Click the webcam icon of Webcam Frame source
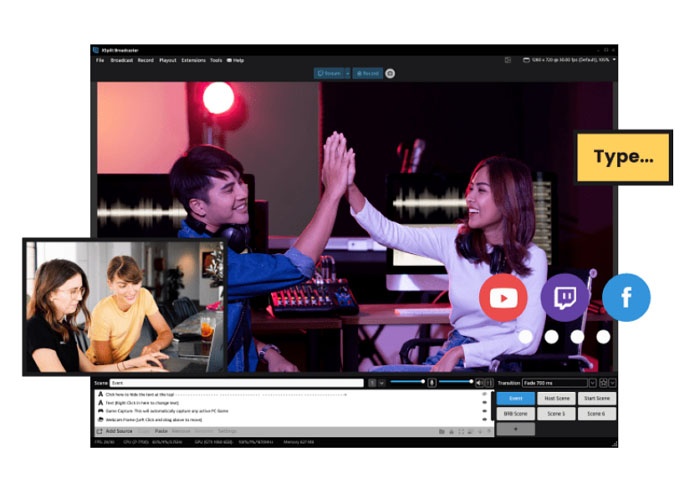This screenshot has height=478, width=700. (100, 420)
